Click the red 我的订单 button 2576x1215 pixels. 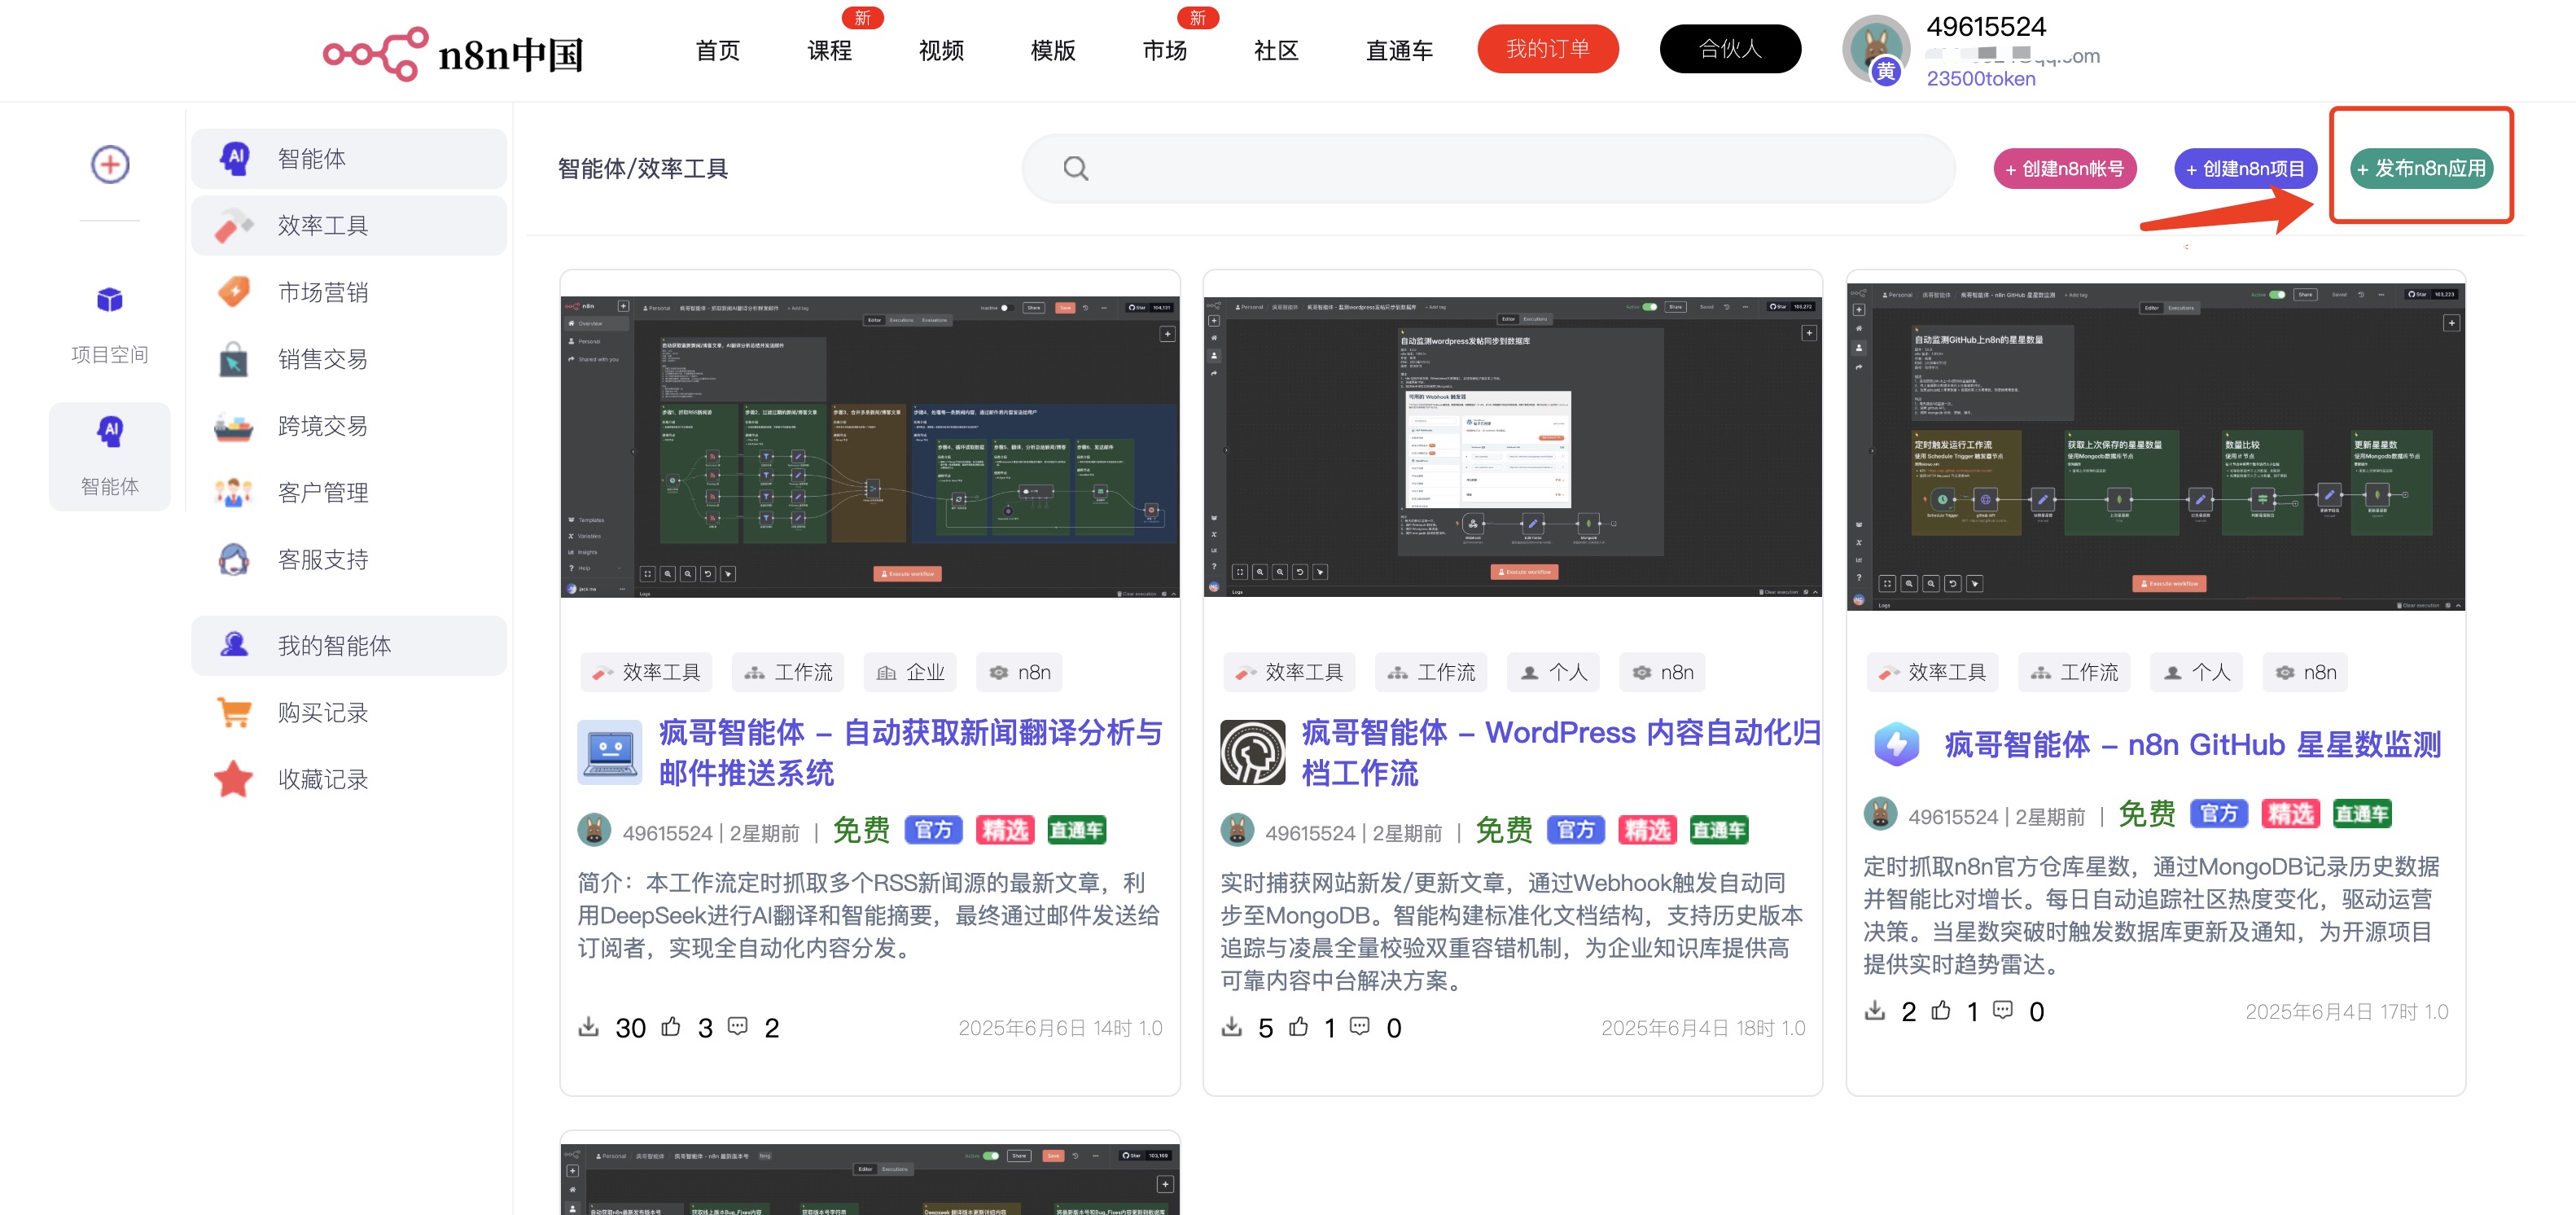click(x=1547, y=49)
